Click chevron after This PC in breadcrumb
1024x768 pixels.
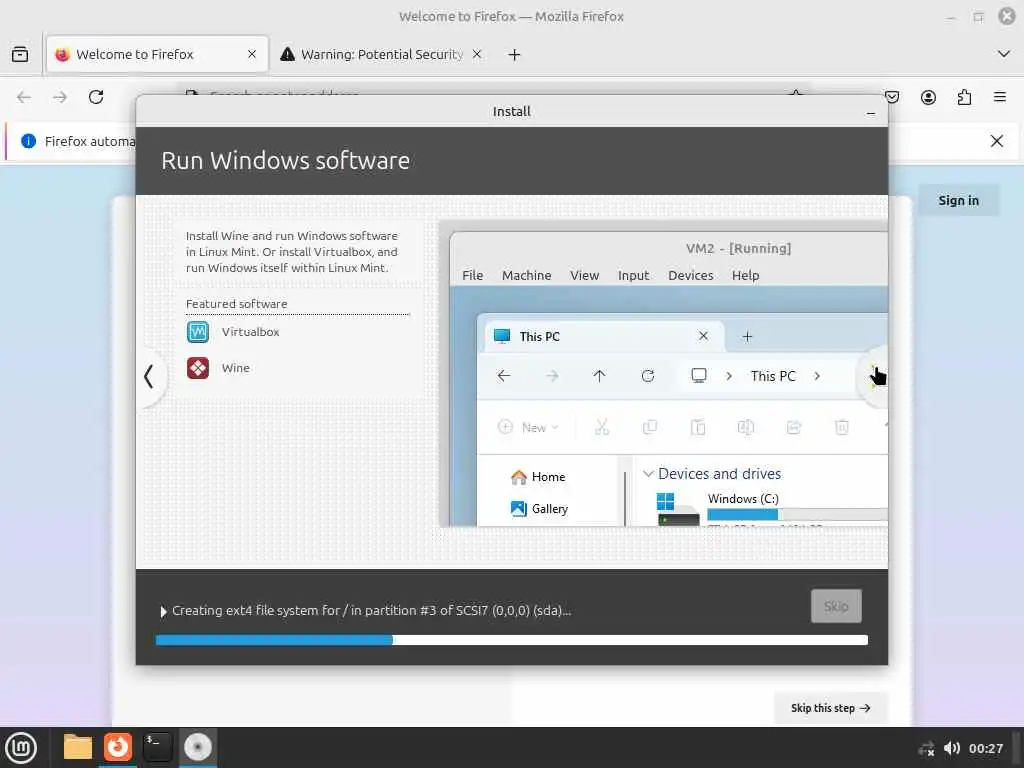[x=817, y=376]
